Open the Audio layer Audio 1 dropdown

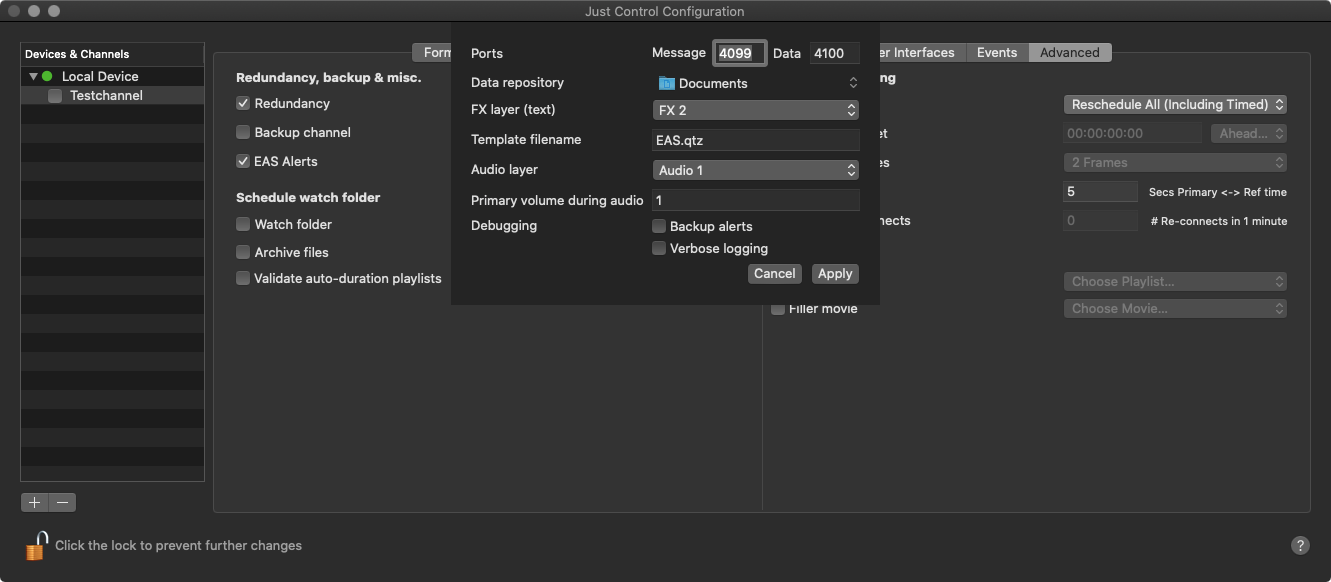pyautogui.click(x=756, y=170)
